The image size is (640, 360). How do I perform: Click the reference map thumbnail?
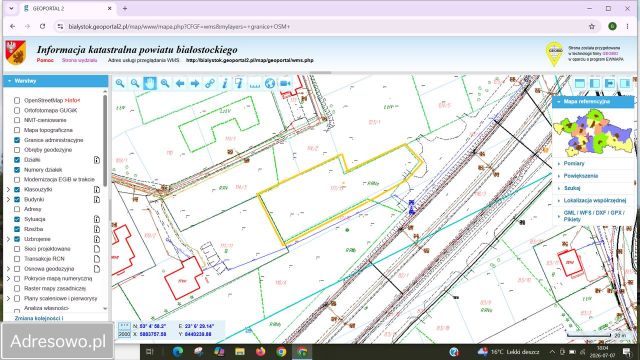point(593,132)
